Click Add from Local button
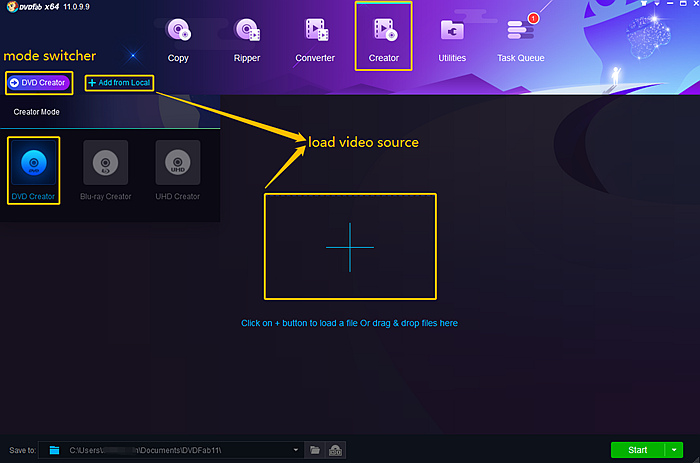 click(119, 83)
